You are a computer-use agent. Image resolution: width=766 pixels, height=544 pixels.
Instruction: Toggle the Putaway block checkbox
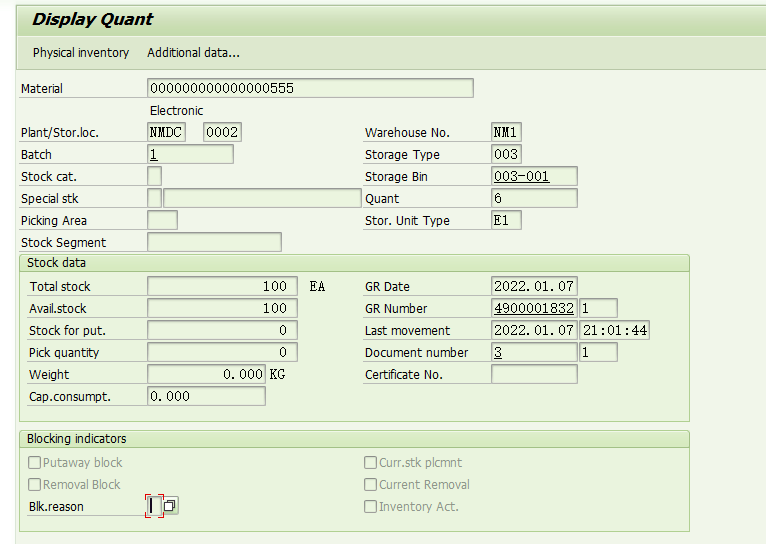coord(34,462)
